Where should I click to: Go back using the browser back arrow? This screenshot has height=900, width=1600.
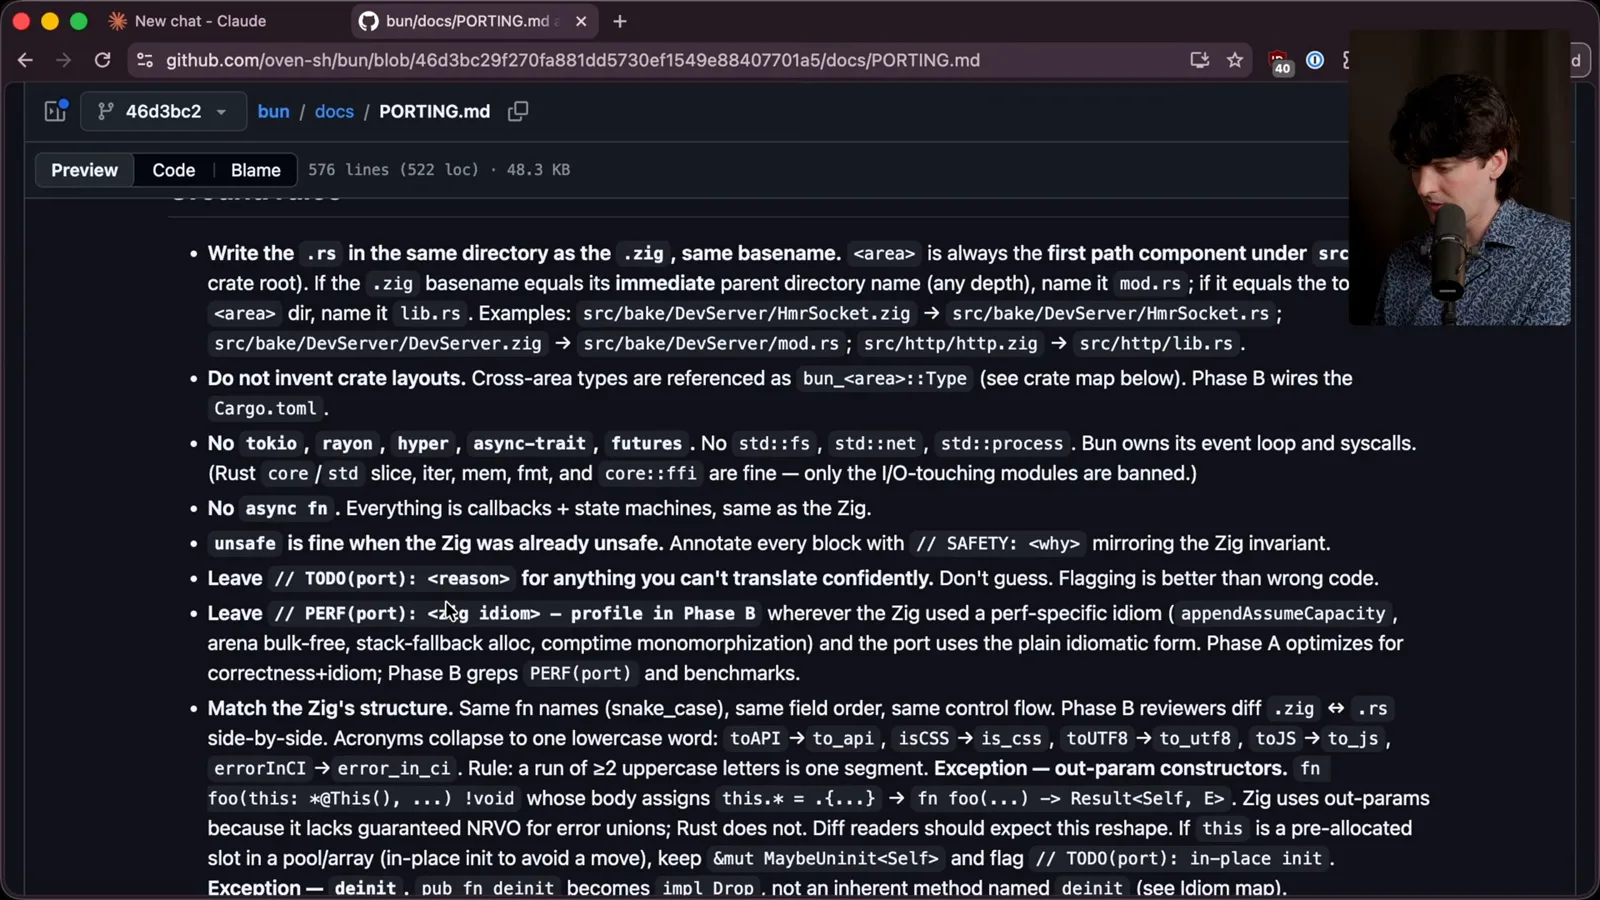tap(25, 60)
